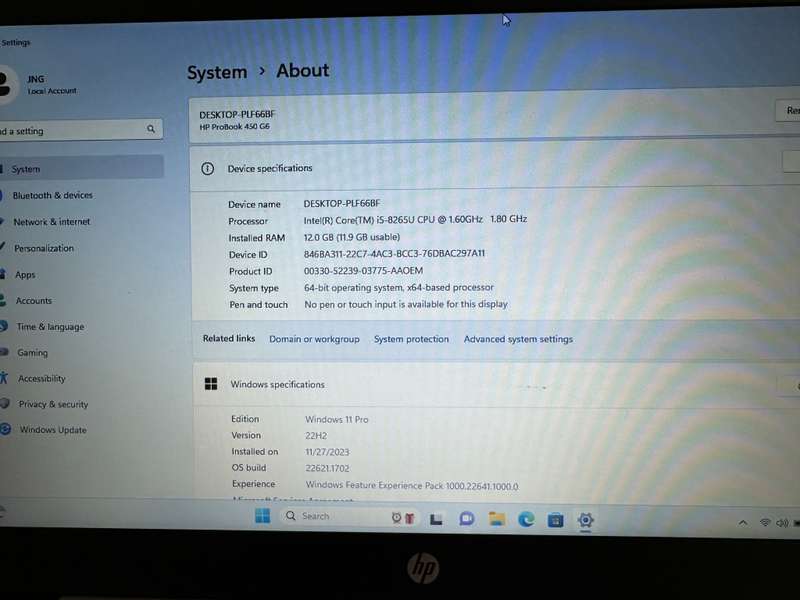Click the Device specifications info icon
The width and height of the screenshot is (800, 600).
pyautogui.click(x=208, y=168)
